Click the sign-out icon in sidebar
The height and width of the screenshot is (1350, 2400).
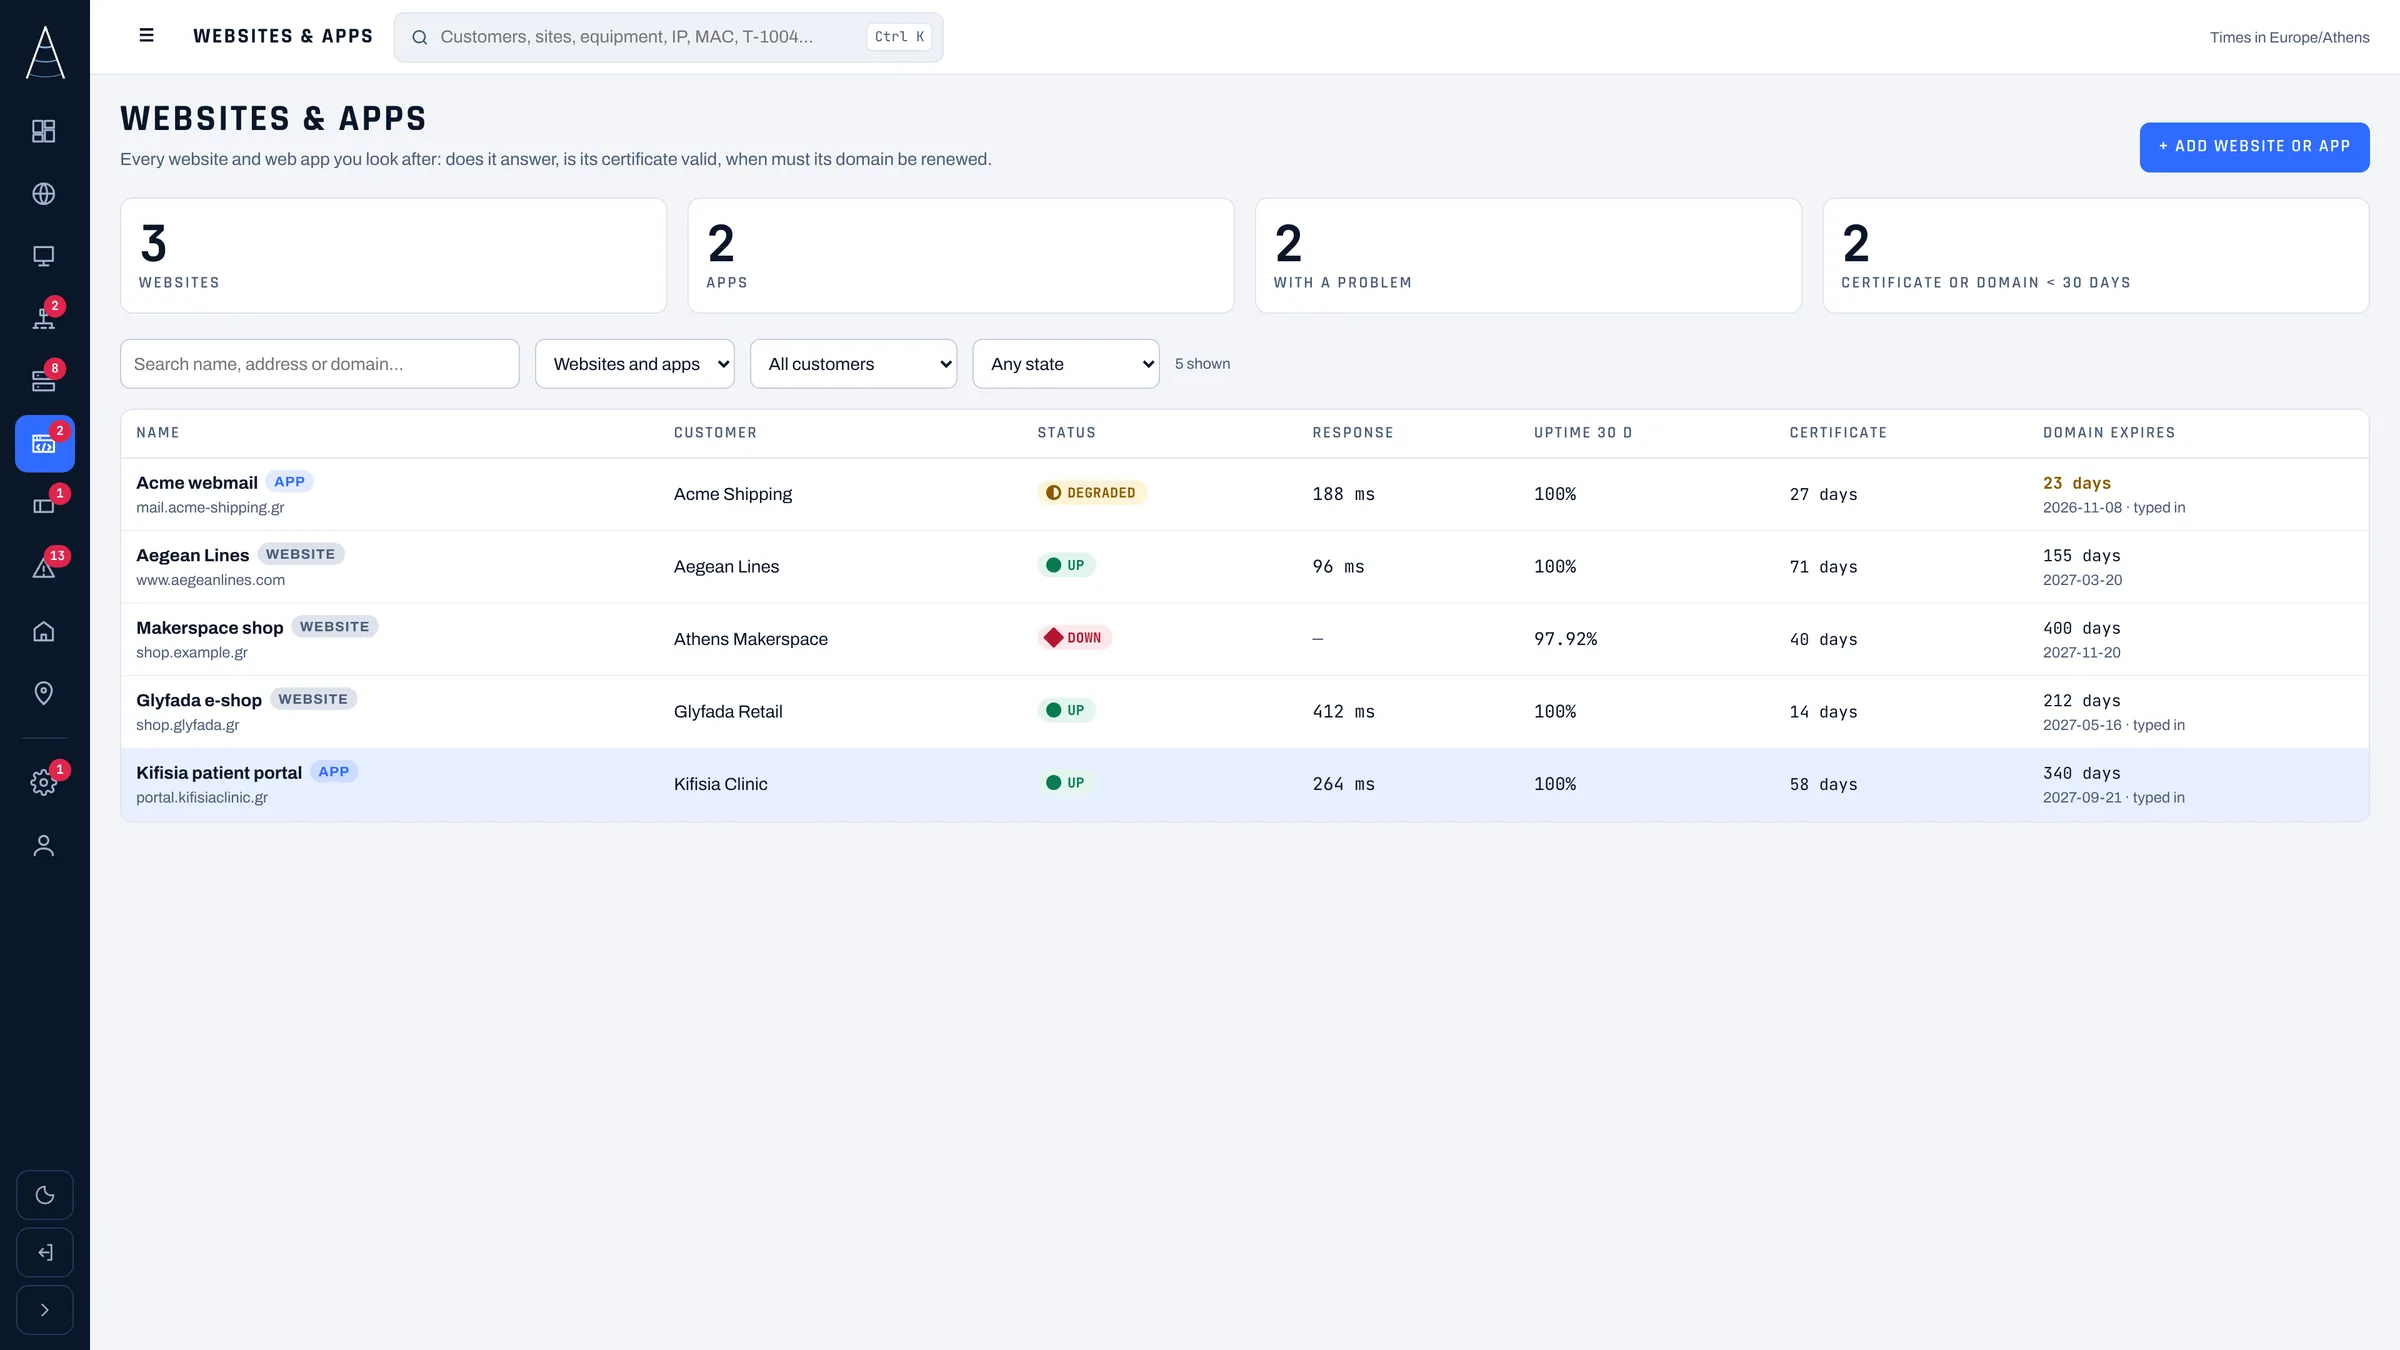45,1252
